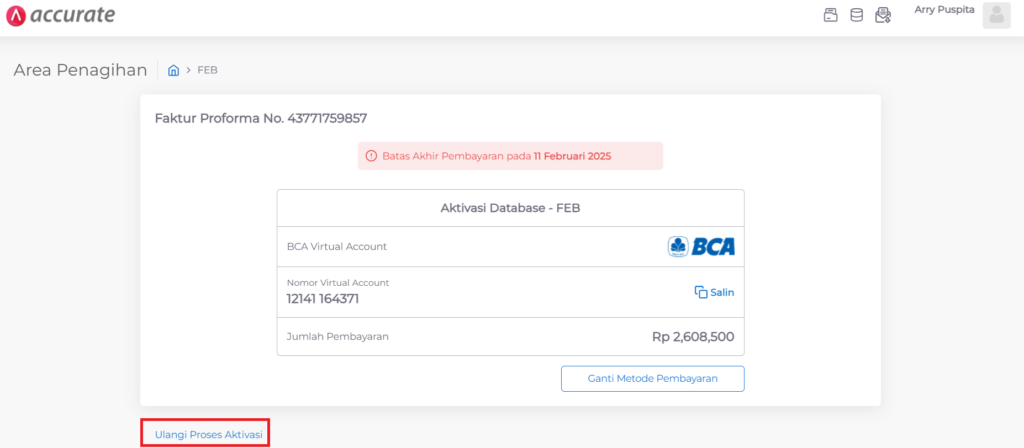Click the Accurate logo in header
Image resolution: width=1024 pixels, height=448 pixels.
coord(60,15)
